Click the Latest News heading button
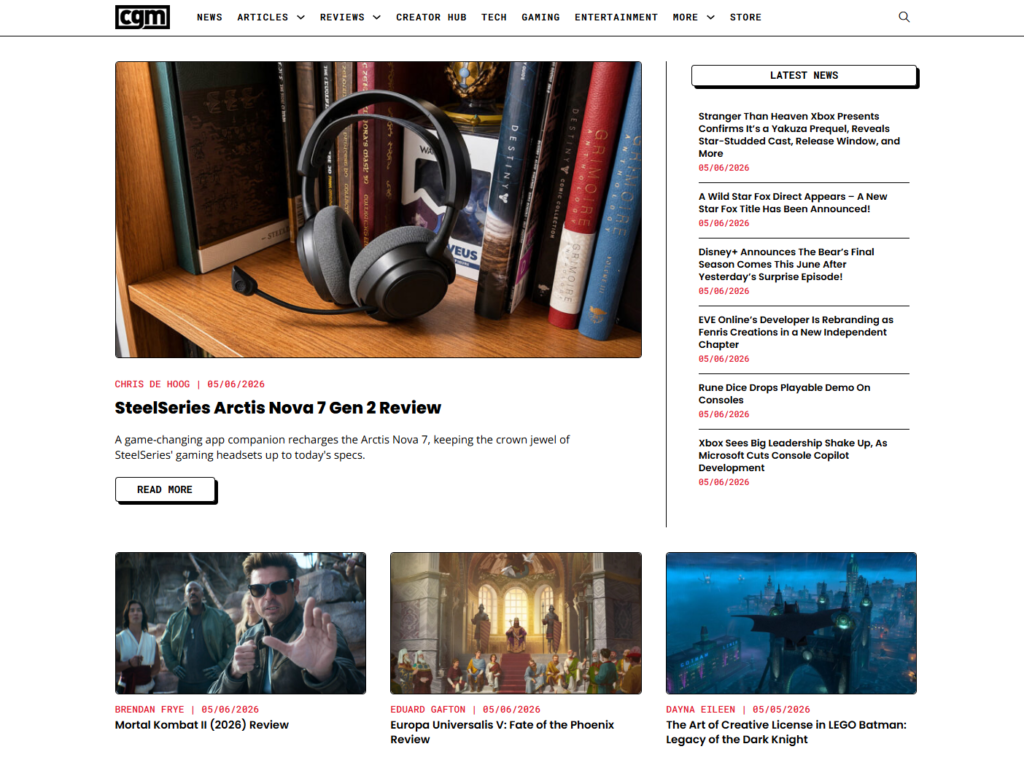 (804, 76)
